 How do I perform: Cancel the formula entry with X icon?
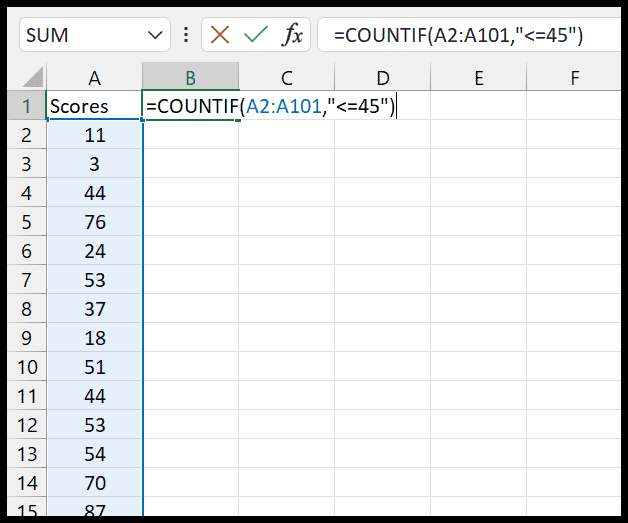(x=220, y=35)
